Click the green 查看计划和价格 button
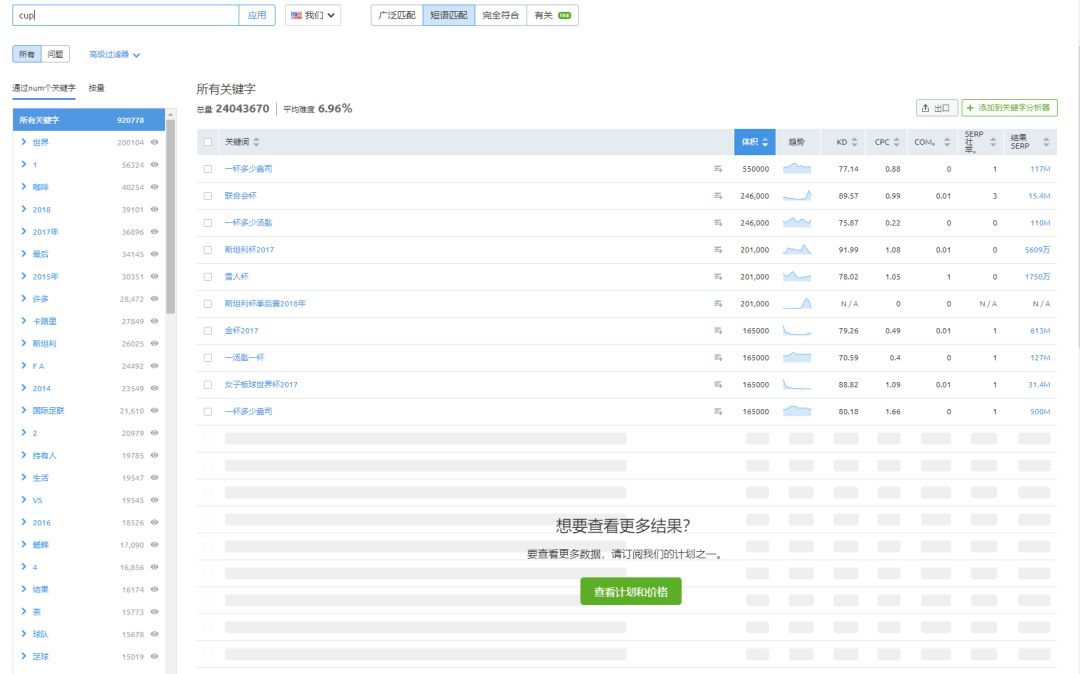The image size is (1080, 674). [x=631, y=592]
